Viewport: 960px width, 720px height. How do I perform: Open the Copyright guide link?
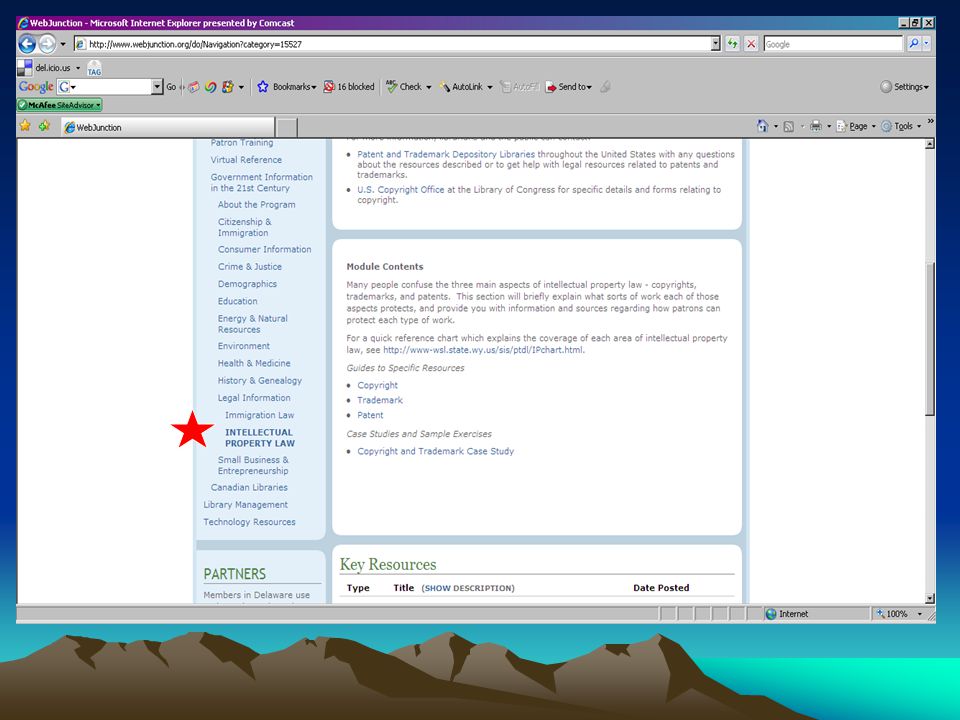click(x=377, y=385)
